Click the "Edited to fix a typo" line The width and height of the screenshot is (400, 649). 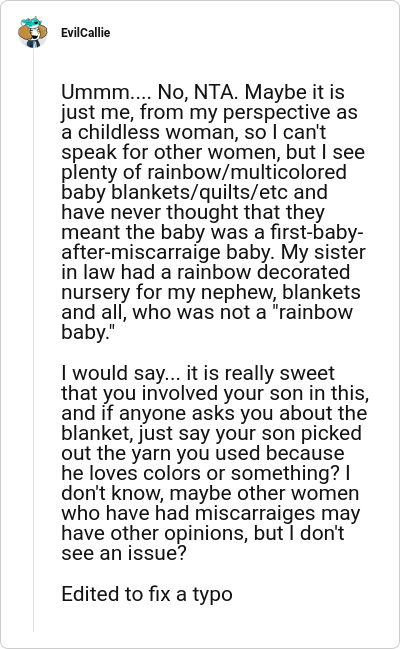coord(147,594)
